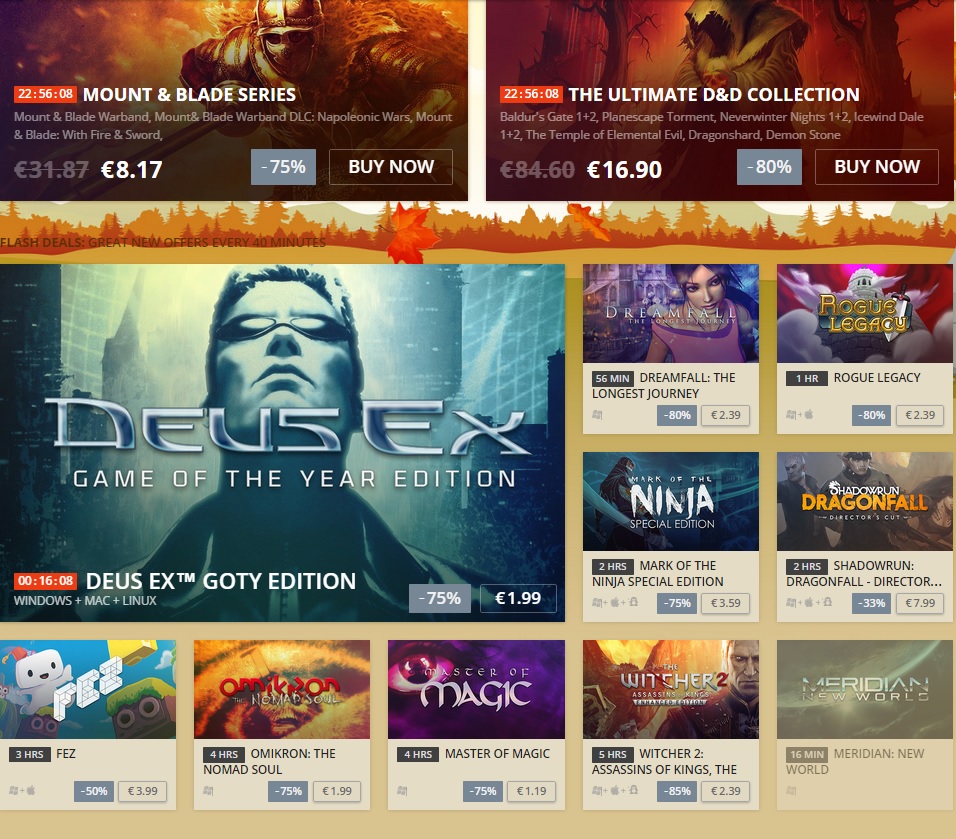Screen dimensions: 956x839
Task: Click the €1.99 price on Deus Ex
Action: 518,598
